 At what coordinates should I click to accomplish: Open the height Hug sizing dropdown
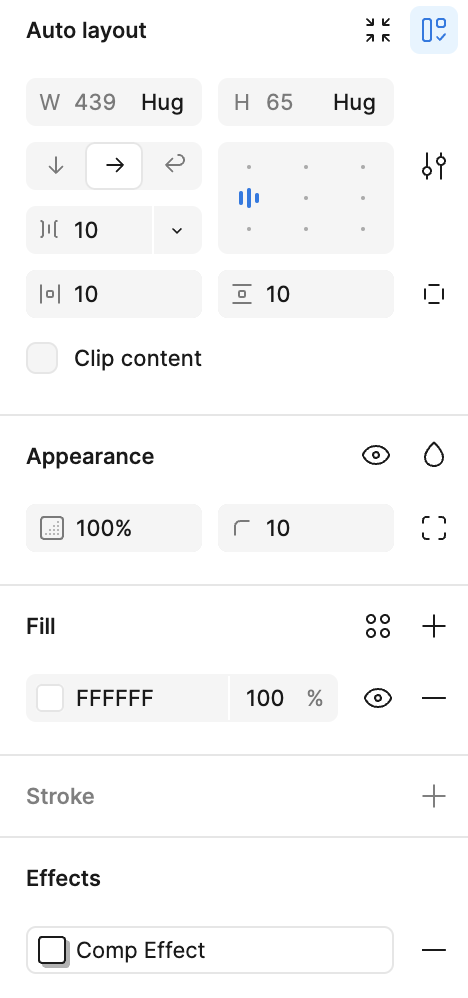354,102
